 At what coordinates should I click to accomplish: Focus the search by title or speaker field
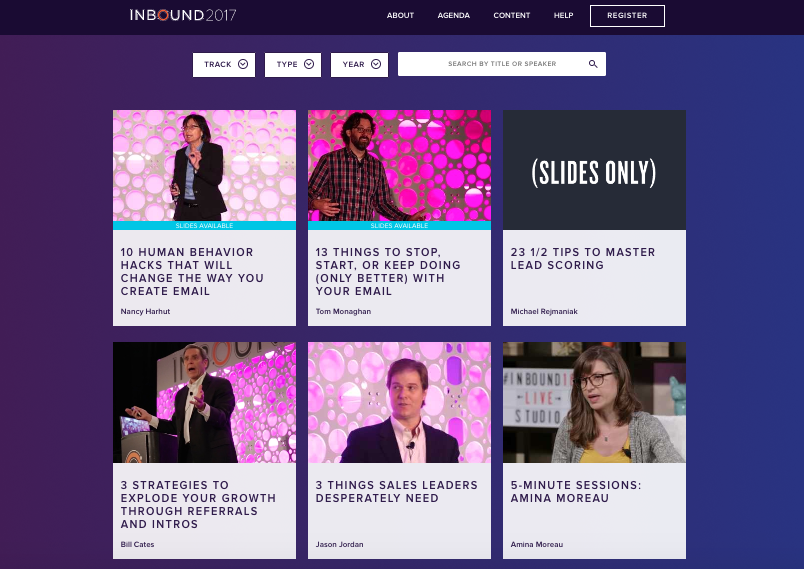click(501, 64)
